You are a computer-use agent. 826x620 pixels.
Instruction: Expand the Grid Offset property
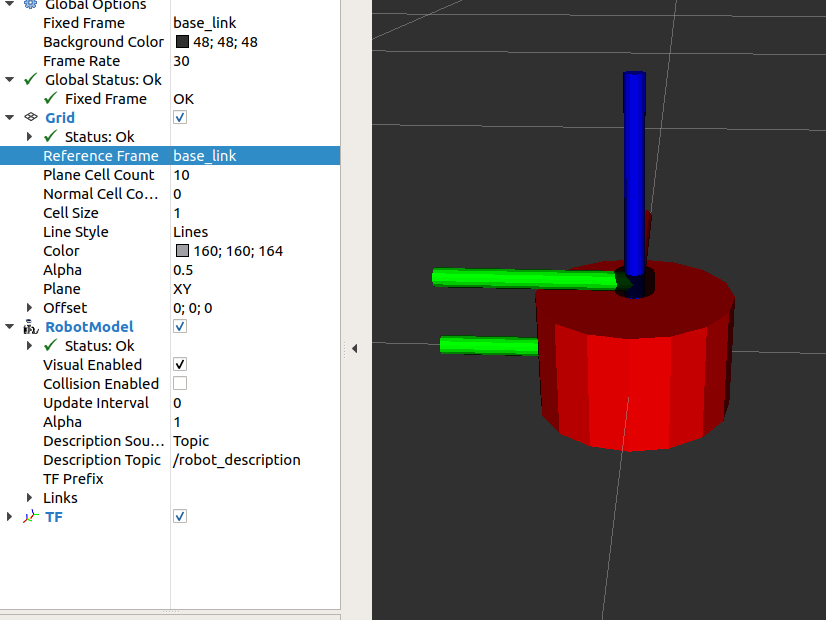(x=30, y=308)
